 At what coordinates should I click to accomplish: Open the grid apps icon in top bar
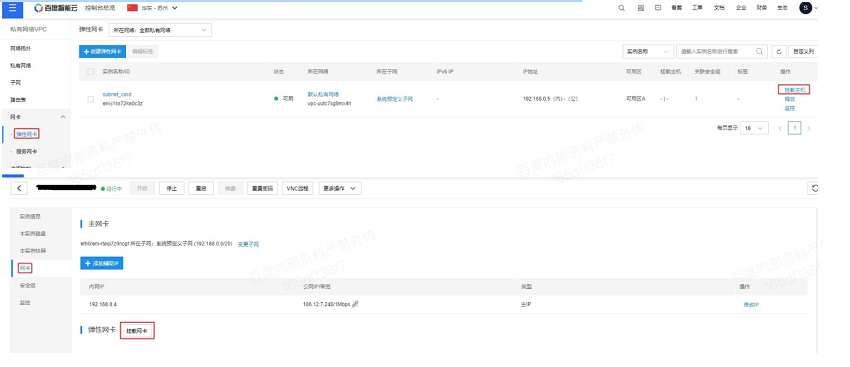pyautogui.click(x=641, y=8)
